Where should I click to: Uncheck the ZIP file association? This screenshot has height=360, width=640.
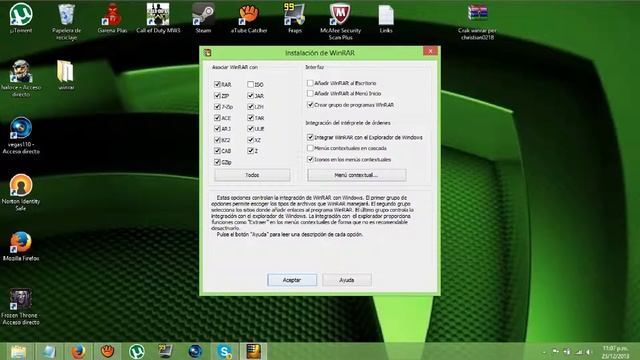(x=217, y=96)
